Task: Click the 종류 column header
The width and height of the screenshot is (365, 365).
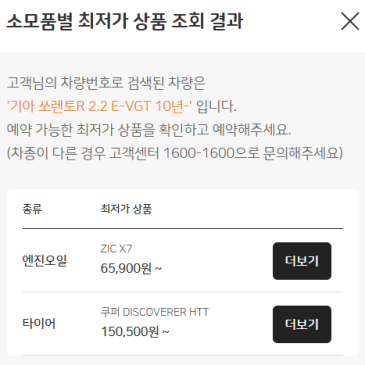Action: coord(32,209)
